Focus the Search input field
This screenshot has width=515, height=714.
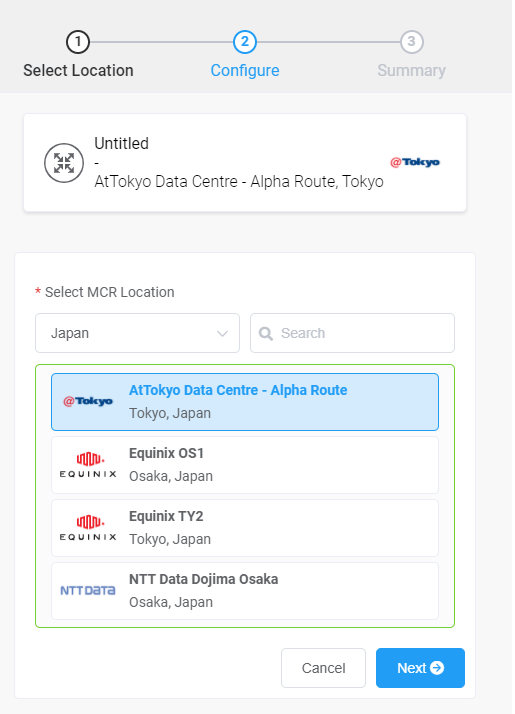352,333
